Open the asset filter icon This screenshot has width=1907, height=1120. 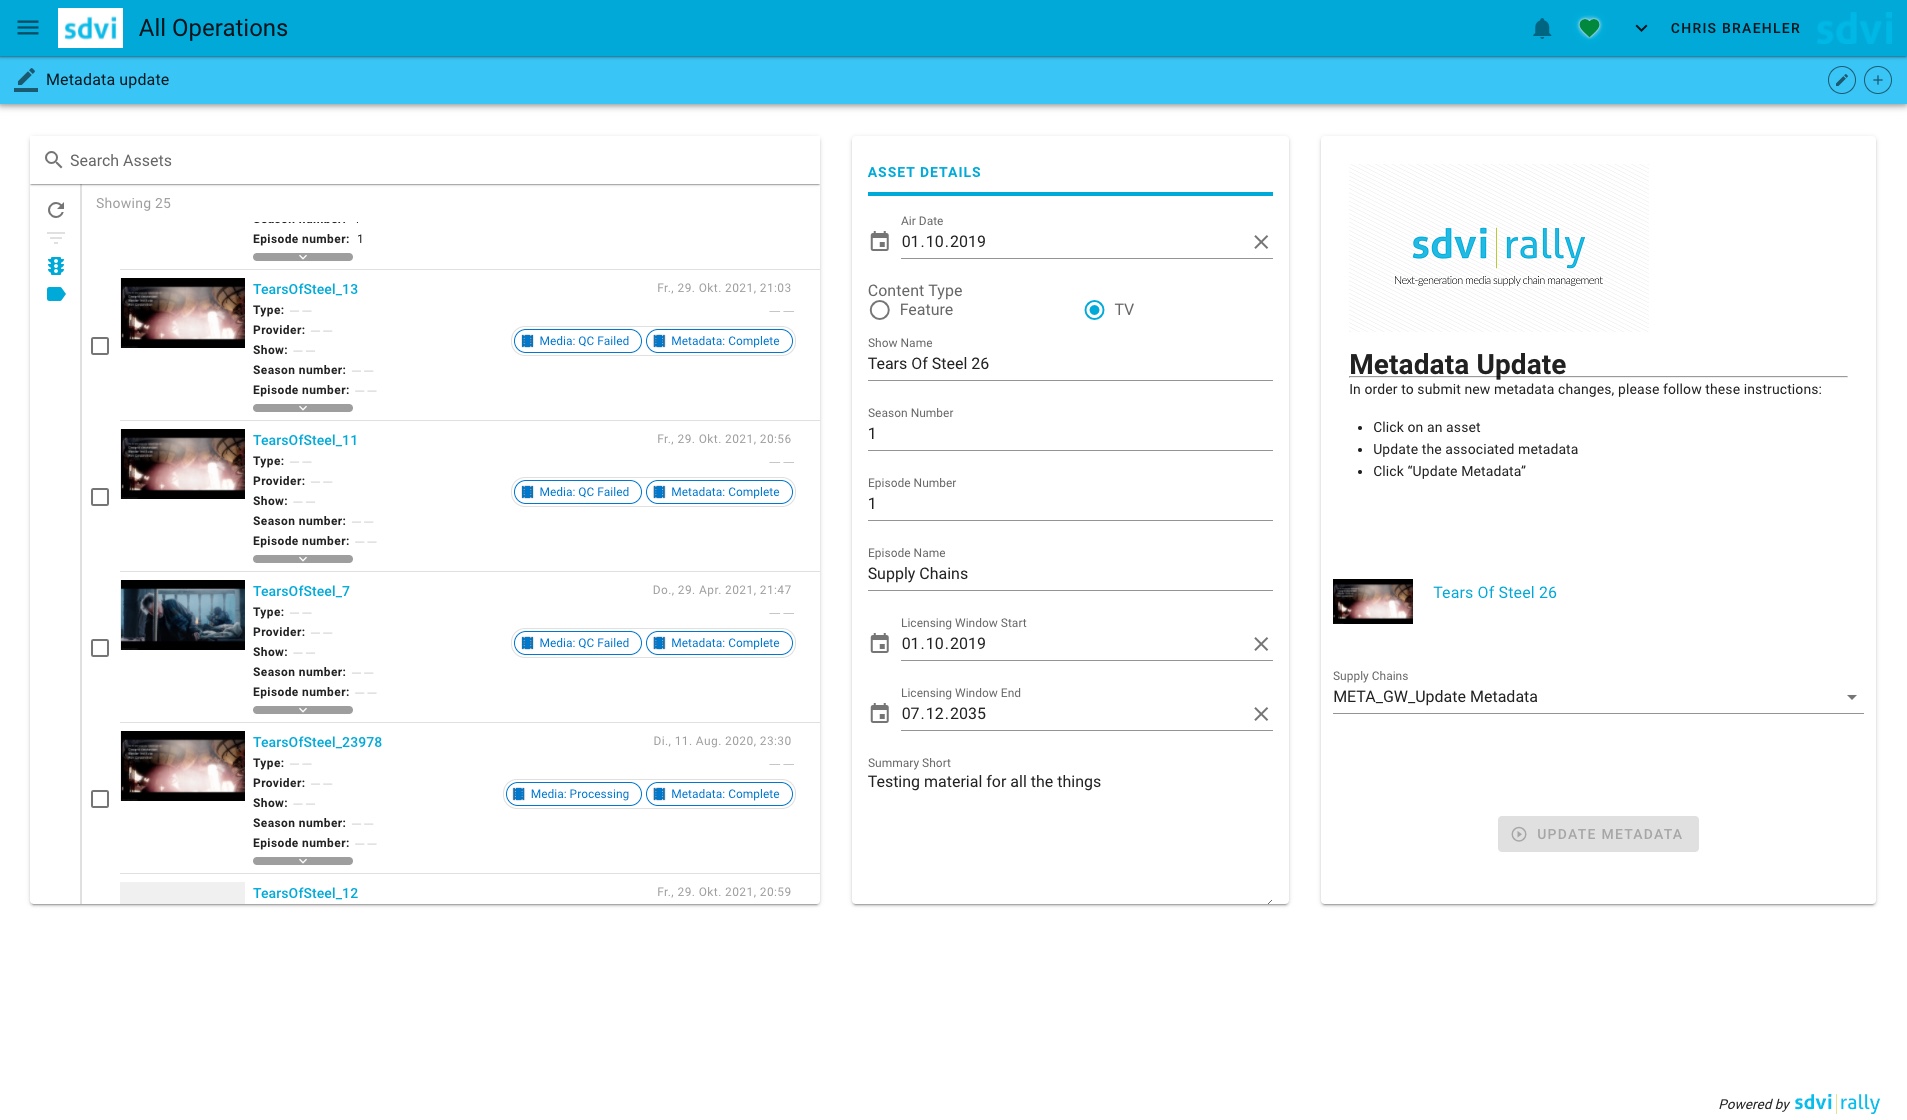click(56, 238)
